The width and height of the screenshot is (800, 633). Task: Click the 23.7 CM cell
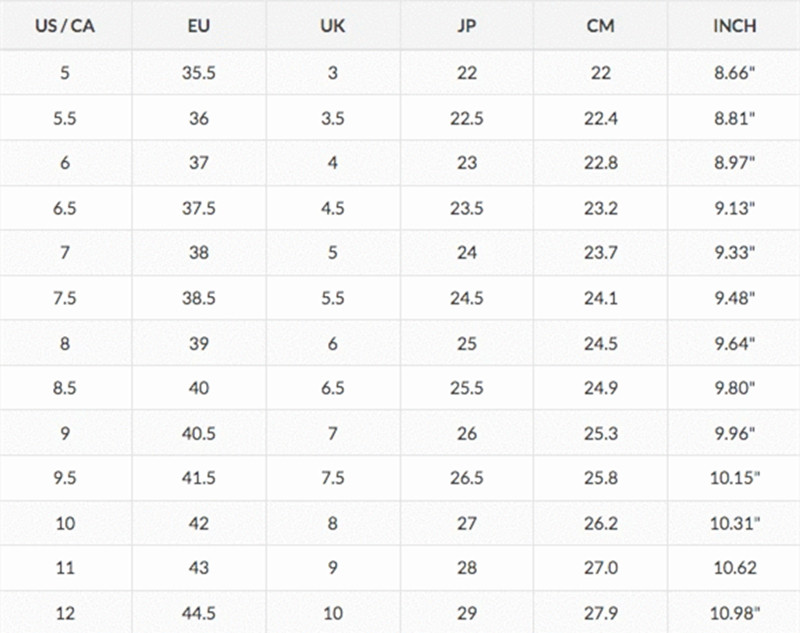[600, 253]
